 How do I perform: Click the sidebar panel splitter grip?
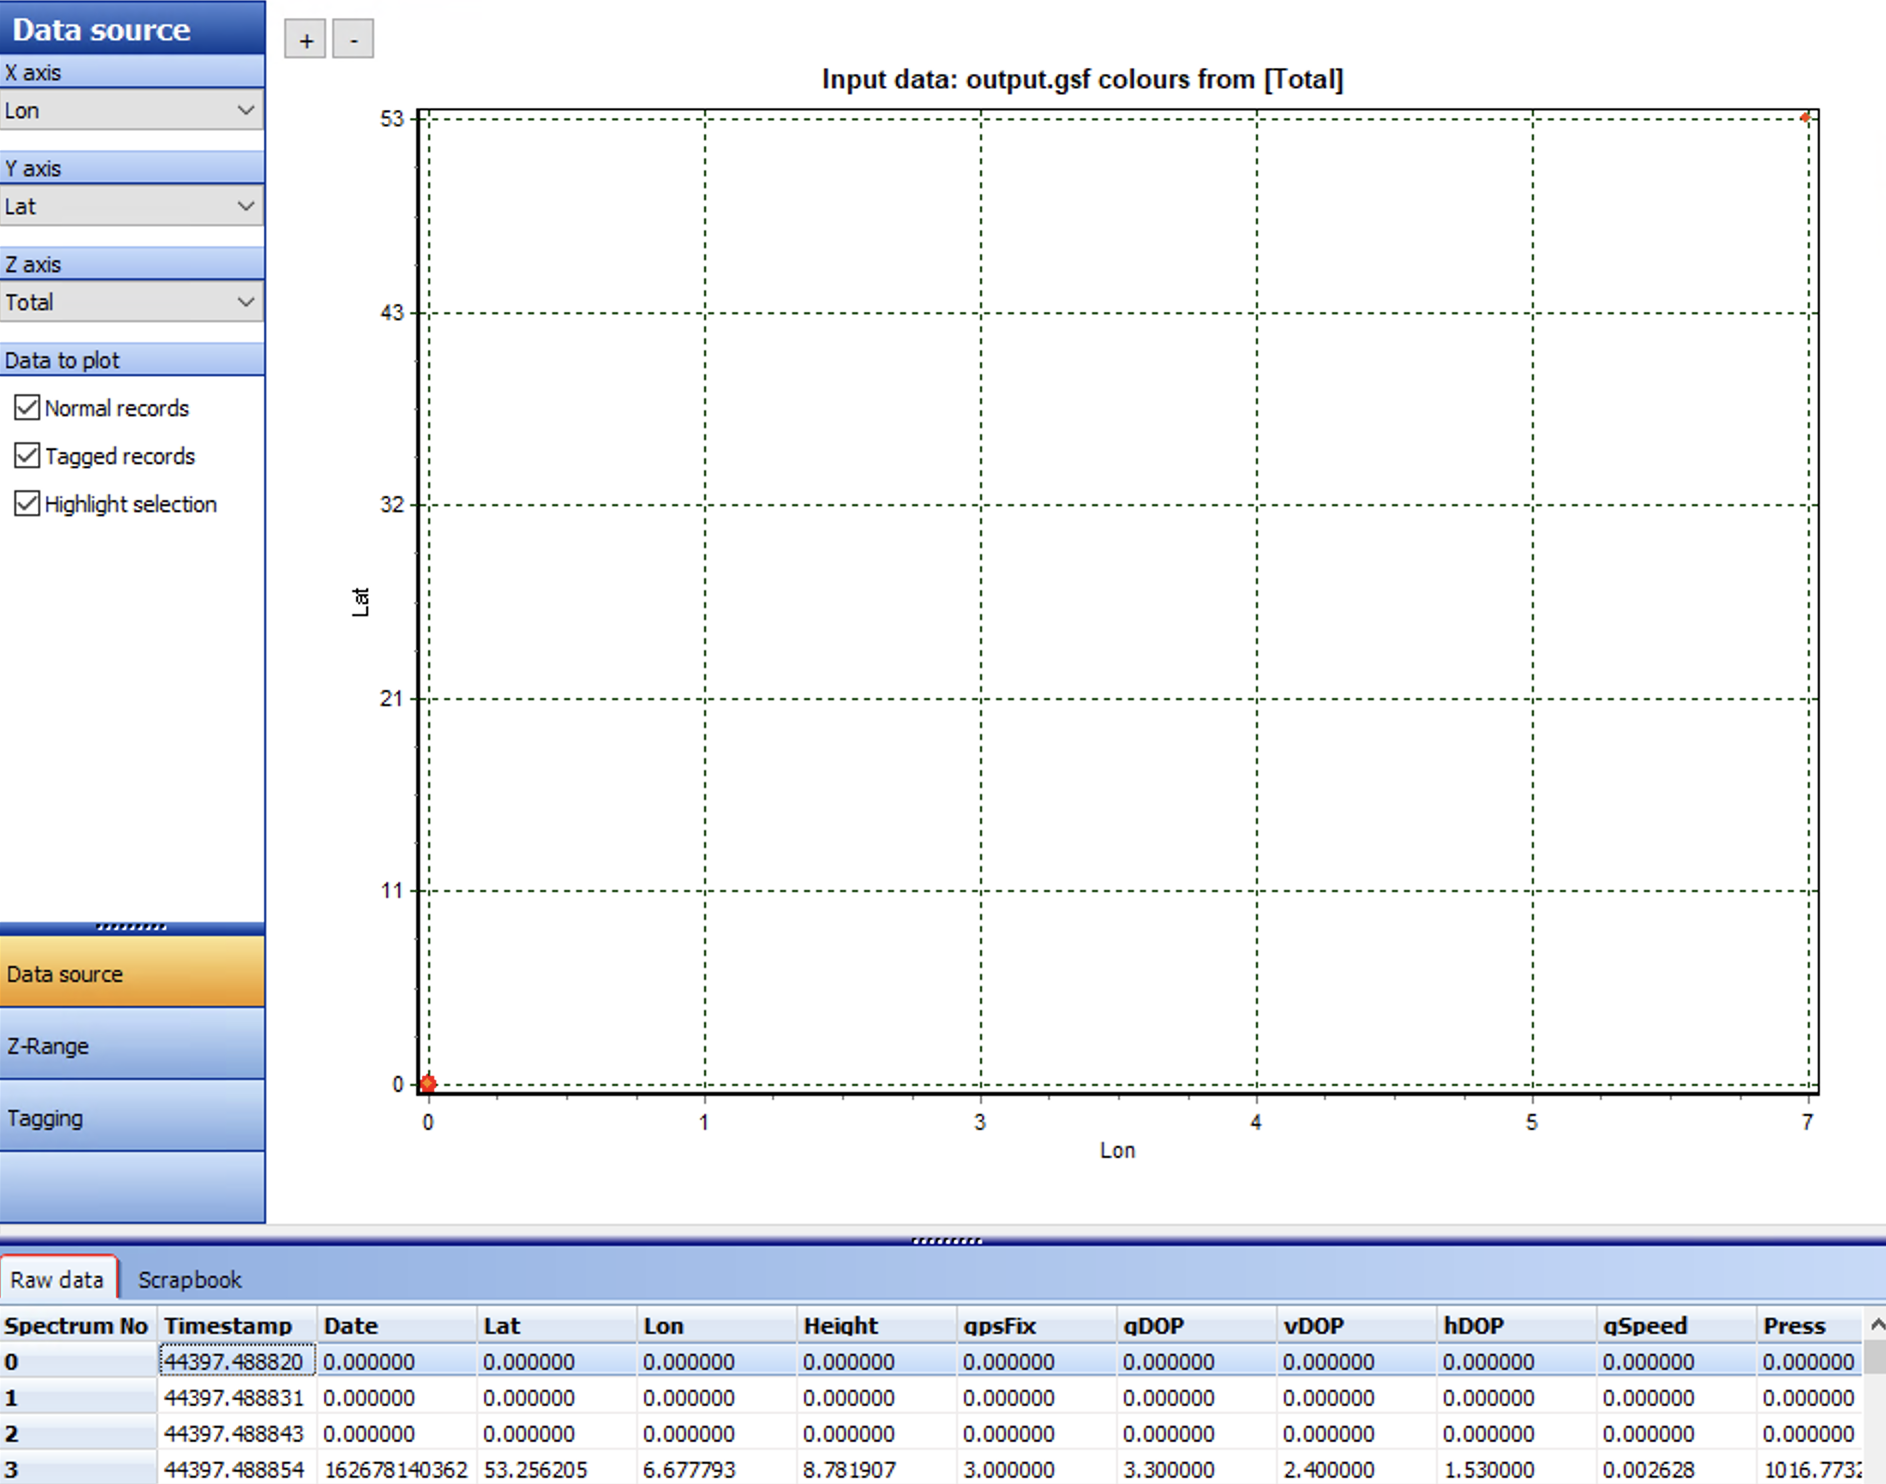[x=131, y=927]
